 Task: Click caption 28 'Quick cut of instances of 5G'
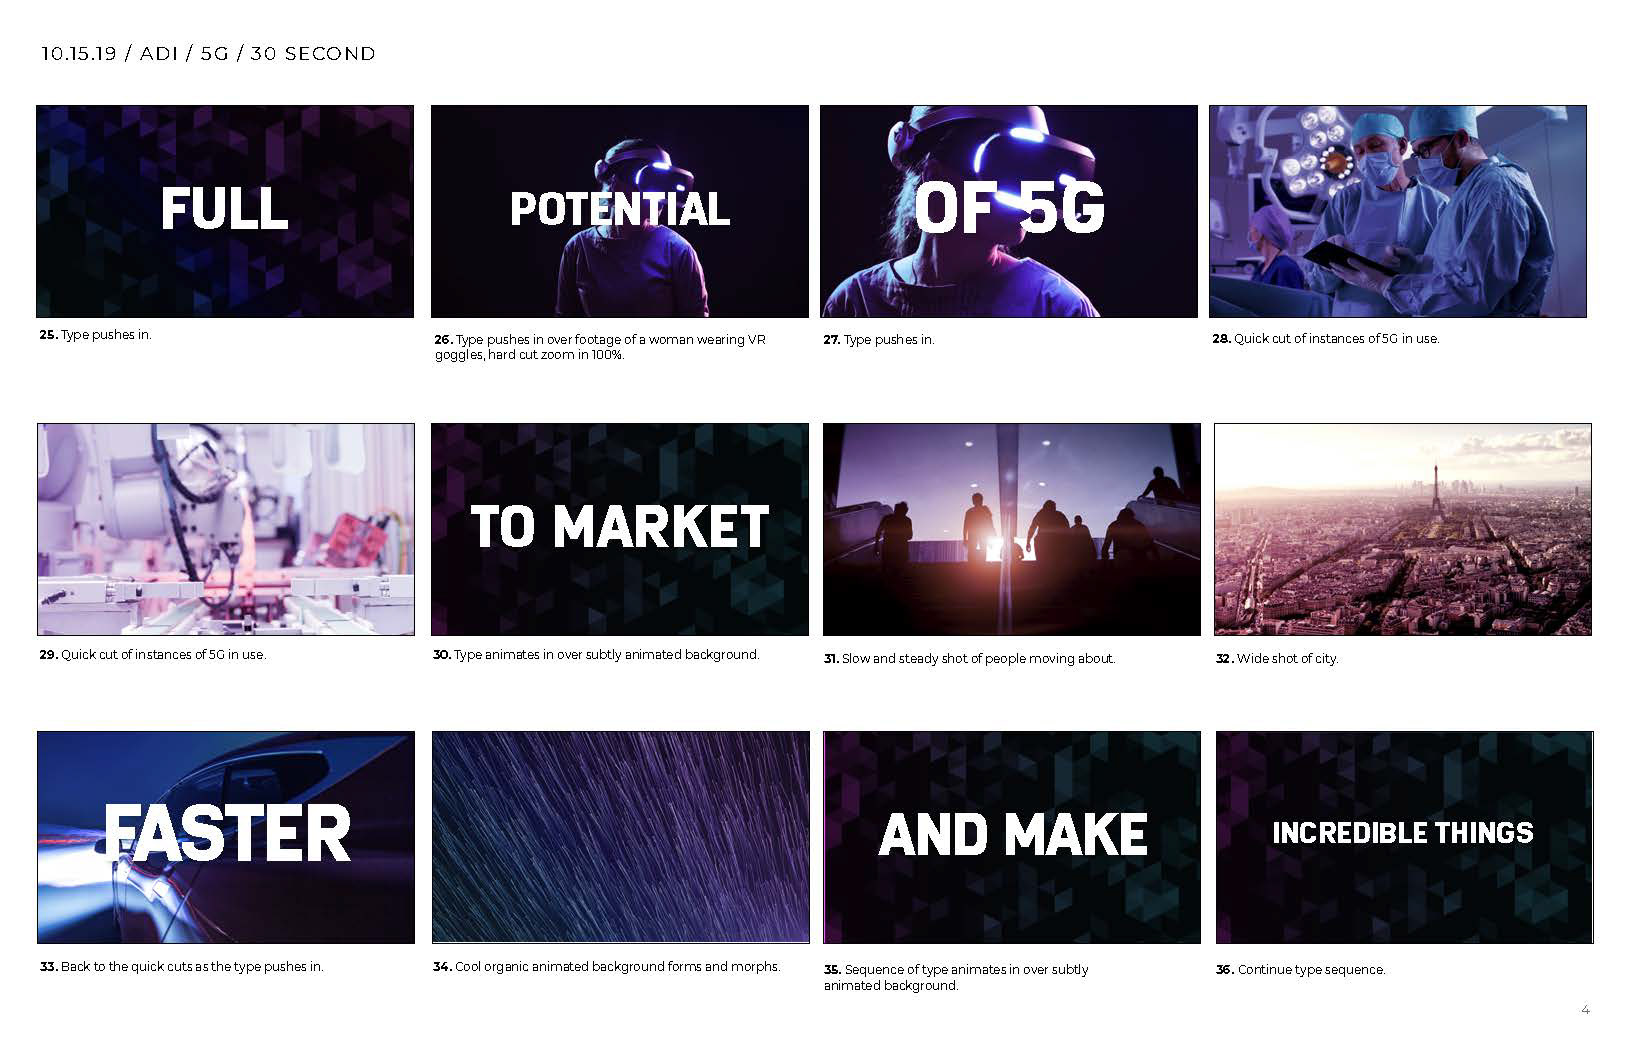point(1326,339)
